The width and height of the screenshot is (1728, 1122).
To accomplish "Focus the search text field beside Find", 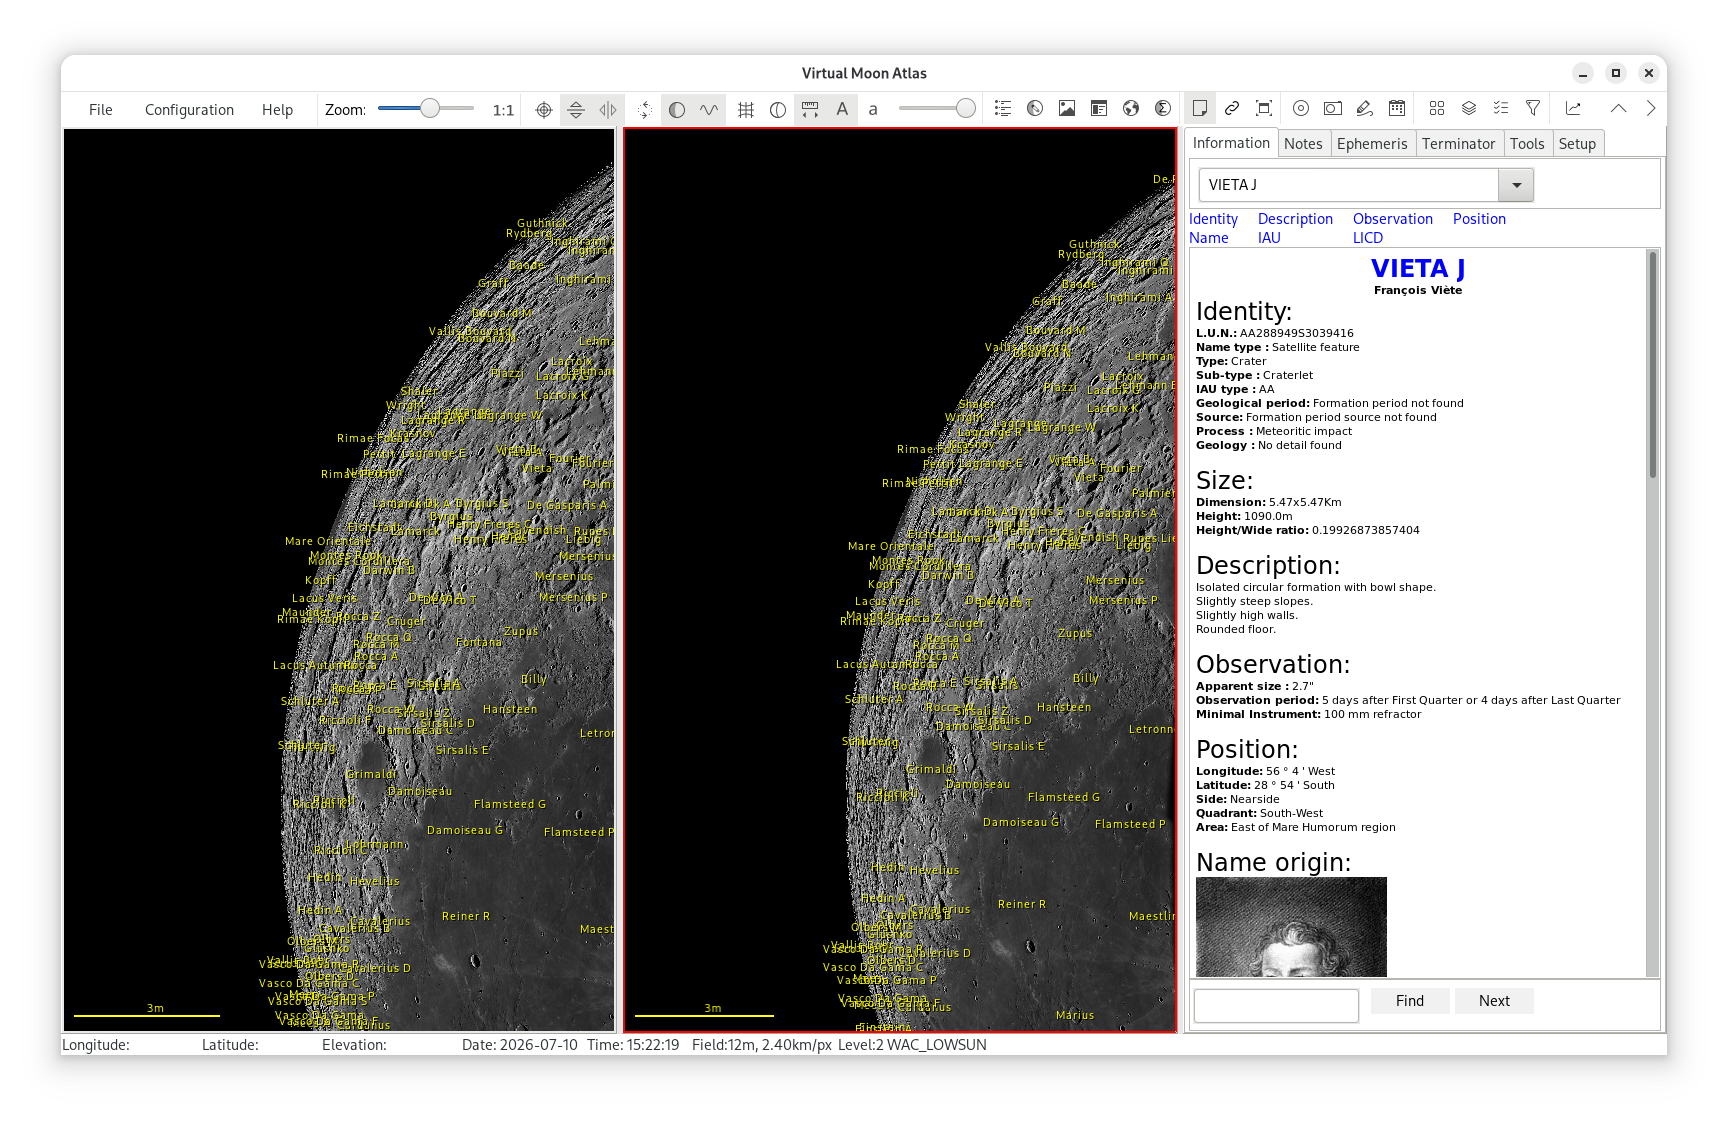I will (1276, 1005).
